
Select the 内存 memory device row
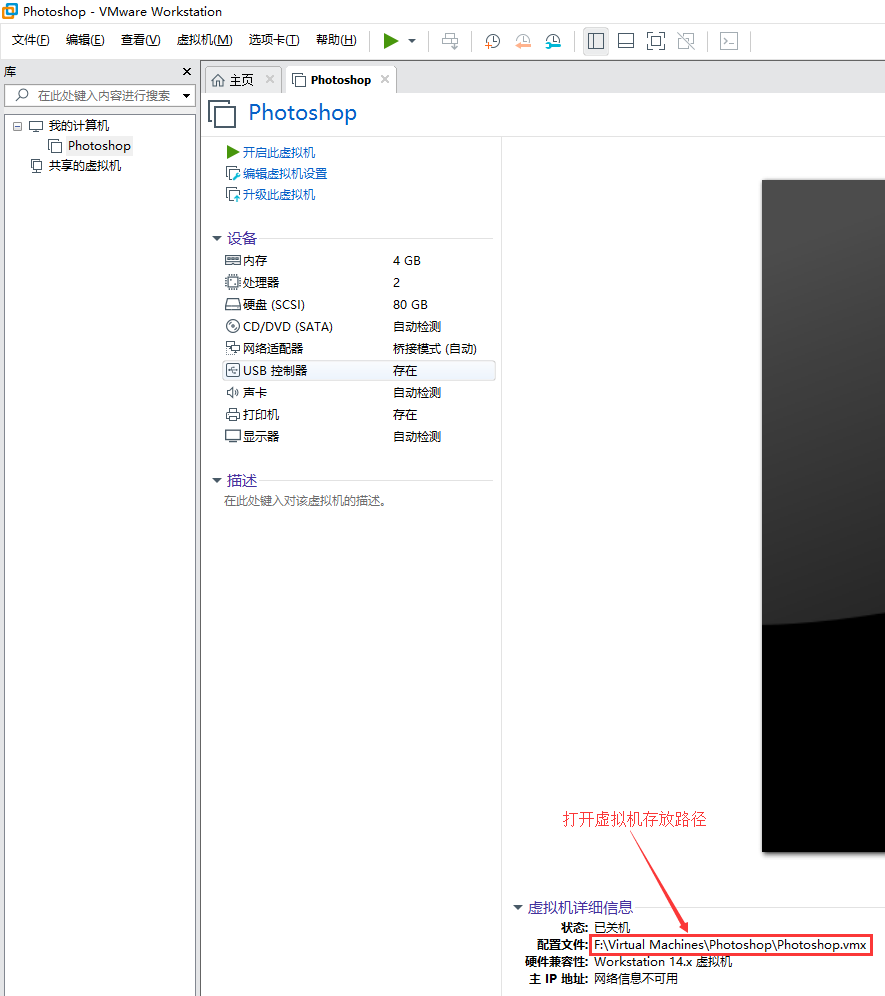pos(358,261)
